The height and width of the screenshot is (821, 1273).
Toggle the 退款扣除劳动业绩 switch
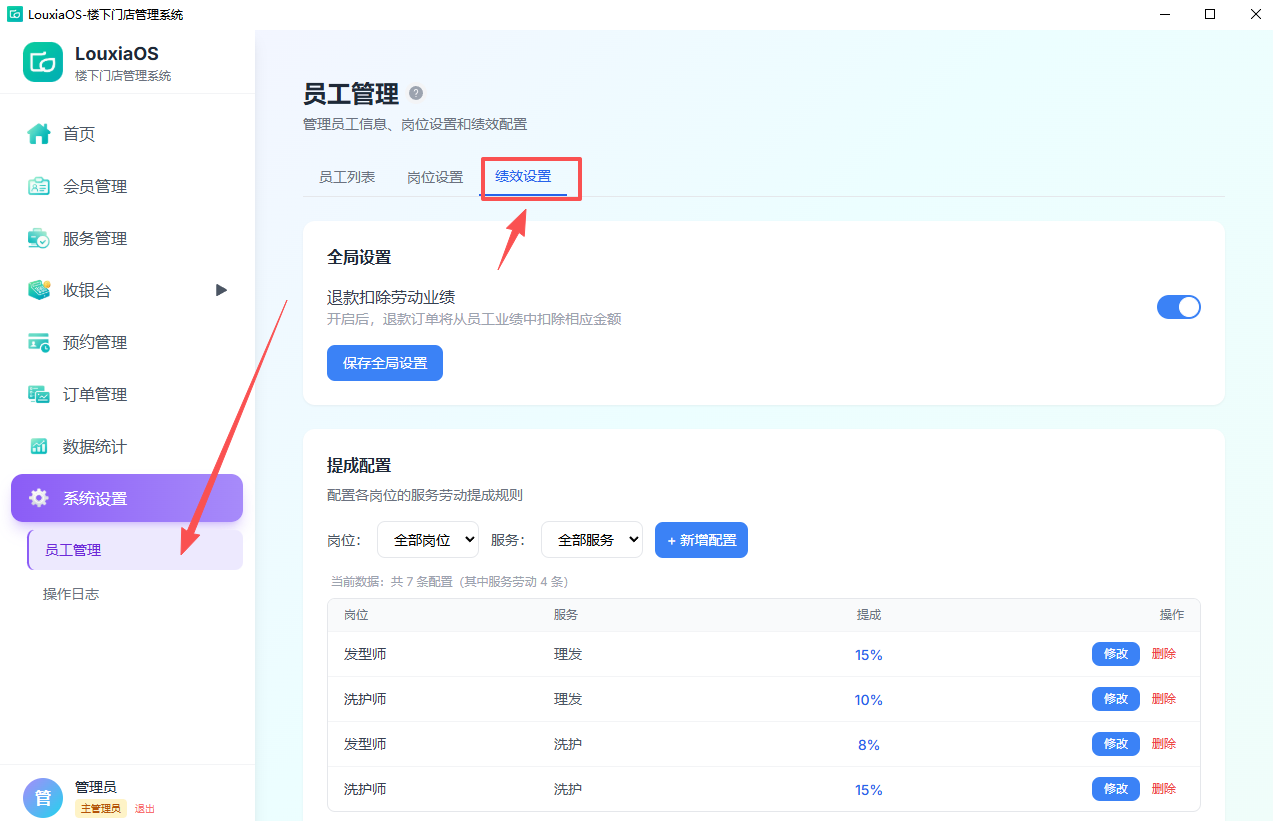point(1178,307)
